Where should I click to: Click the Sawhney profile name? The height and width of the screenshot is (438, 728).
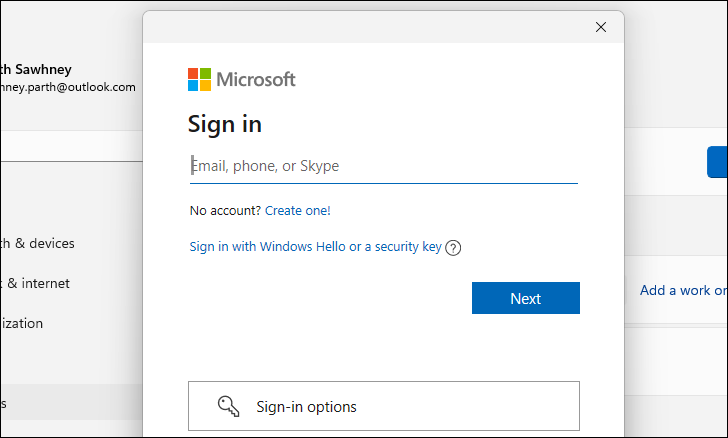click(36, 69)
